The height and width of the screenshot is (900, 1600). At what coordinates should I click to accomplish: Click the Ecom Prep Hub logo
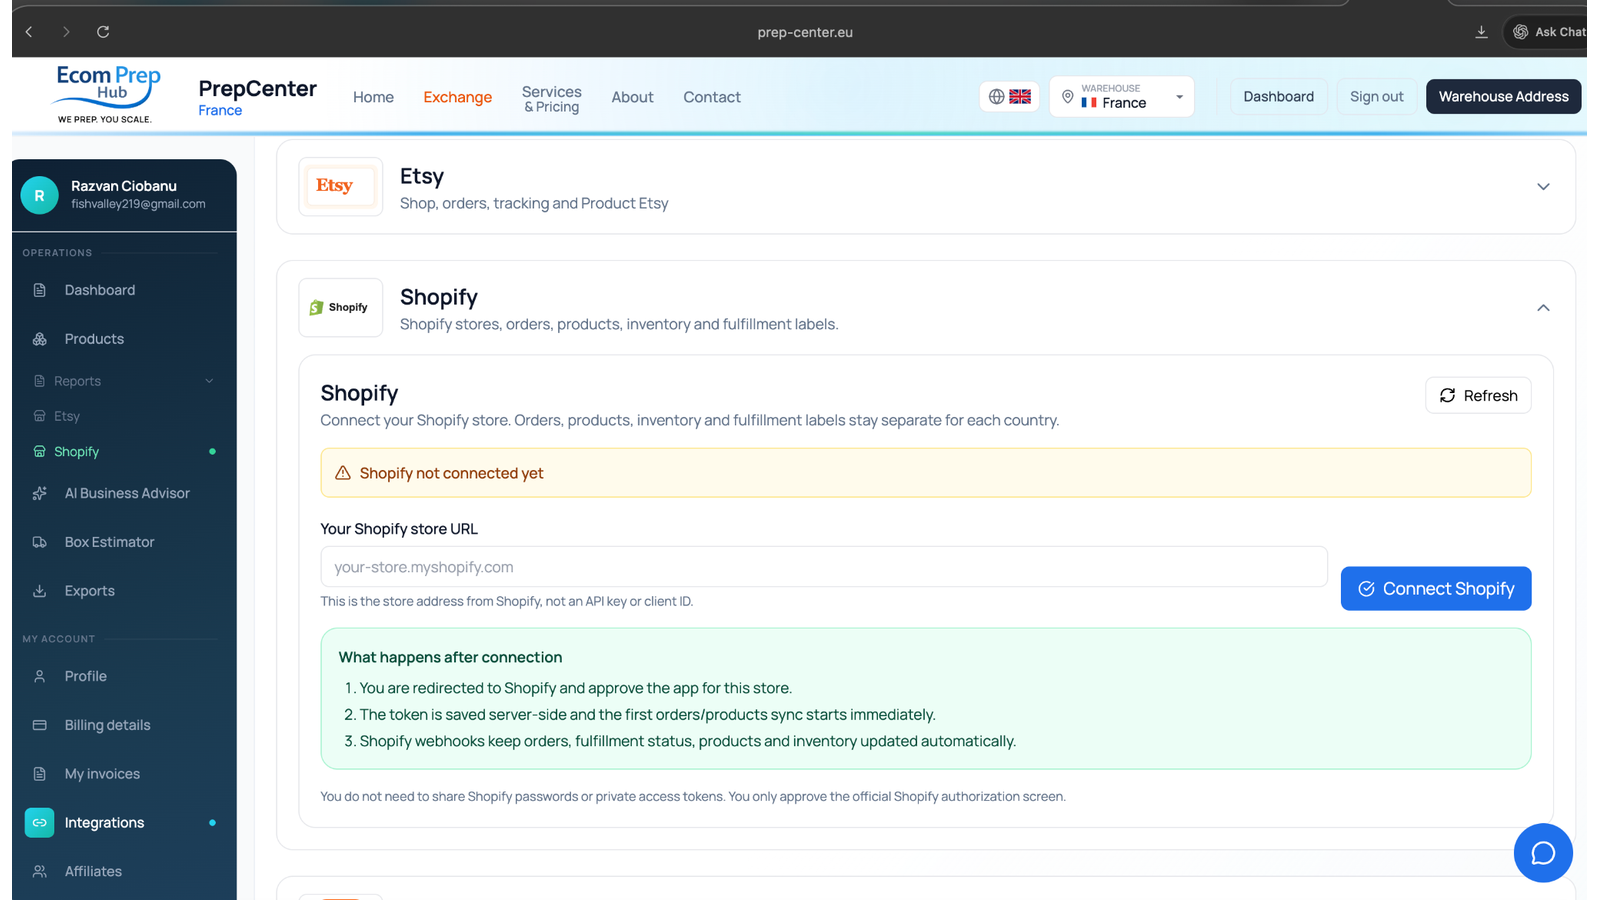coord(108,95)
